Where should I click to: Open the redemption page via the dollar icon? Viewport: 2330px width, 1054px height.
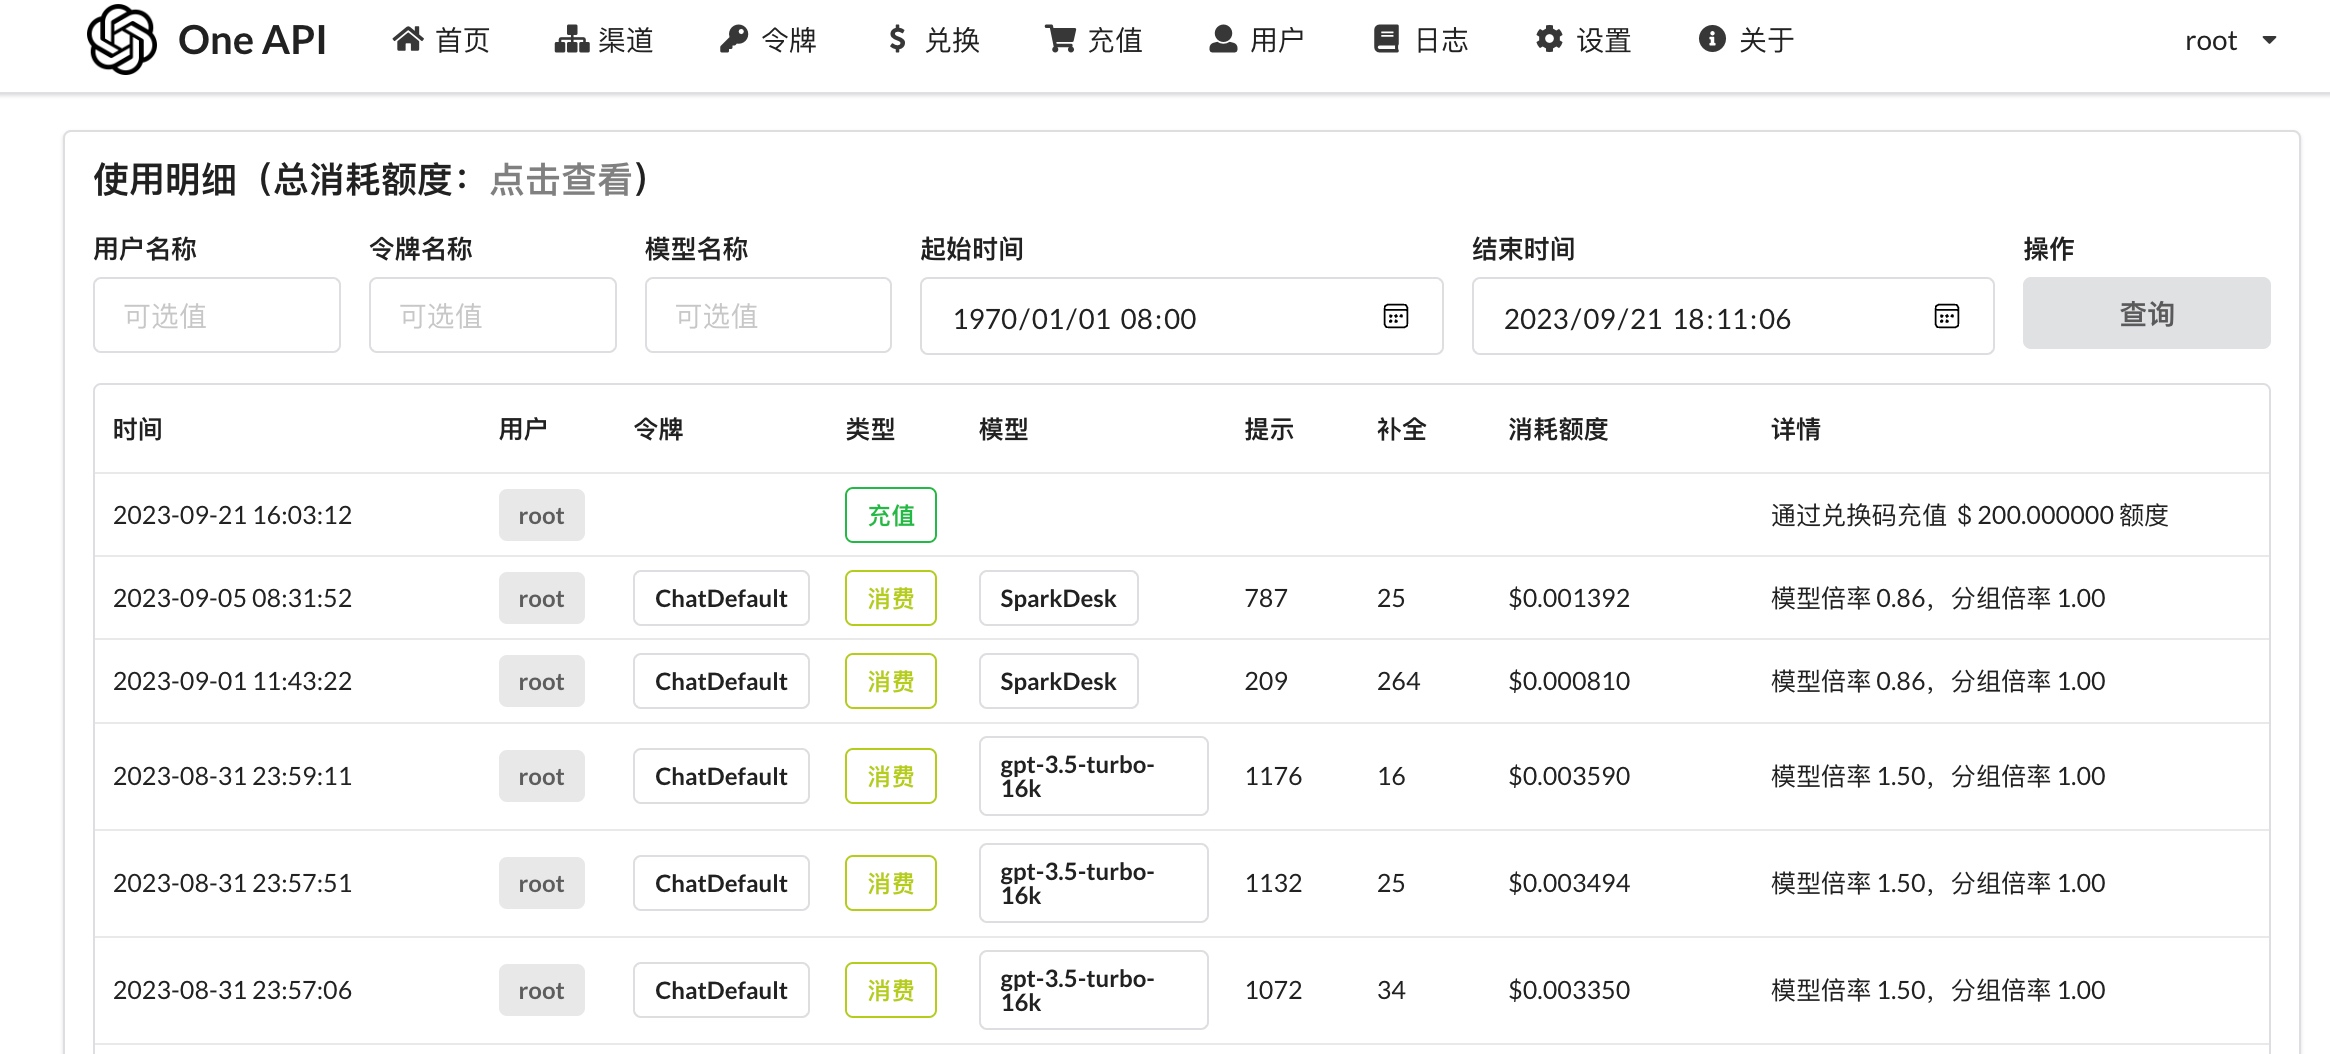coord(897,39)
